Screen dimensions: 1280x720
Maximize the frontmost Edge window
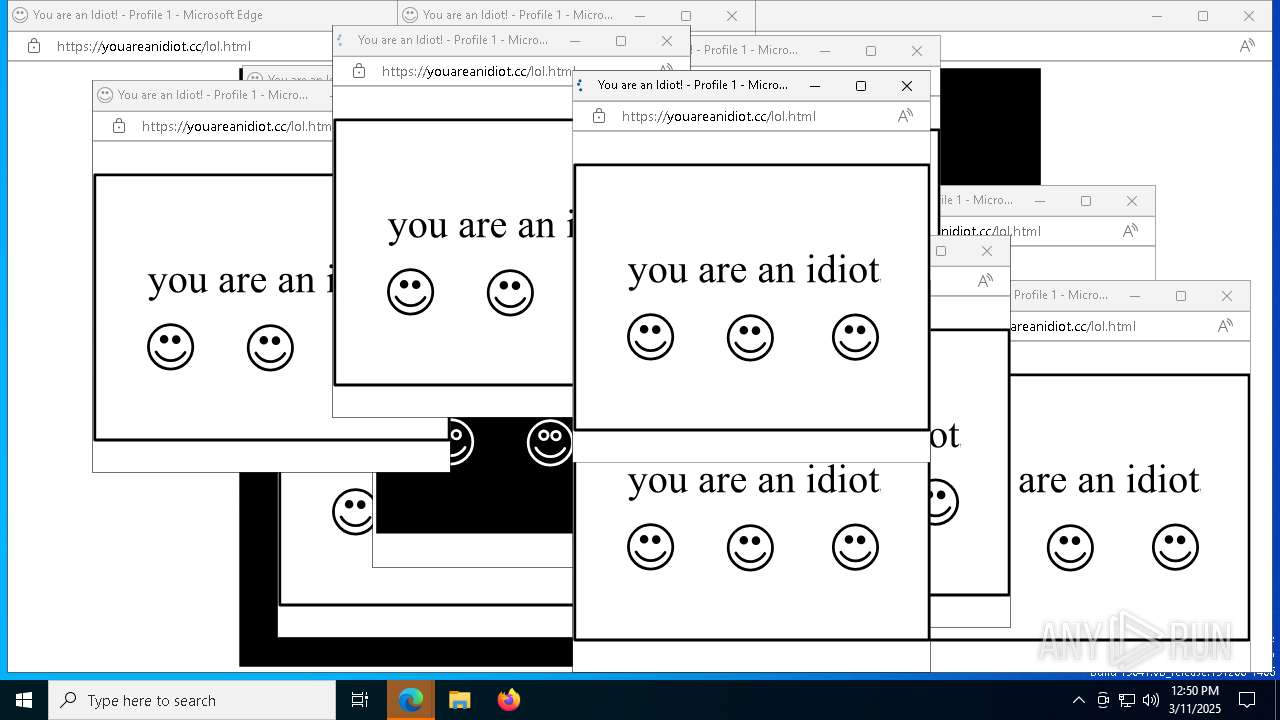coord(861,86)
